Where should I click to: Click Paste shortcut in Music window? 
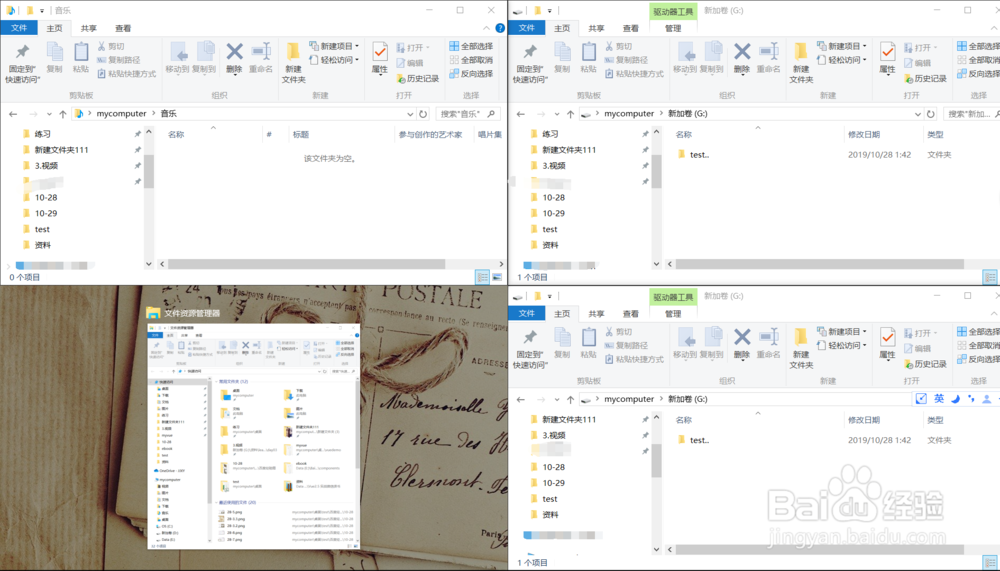click(126, 74)
